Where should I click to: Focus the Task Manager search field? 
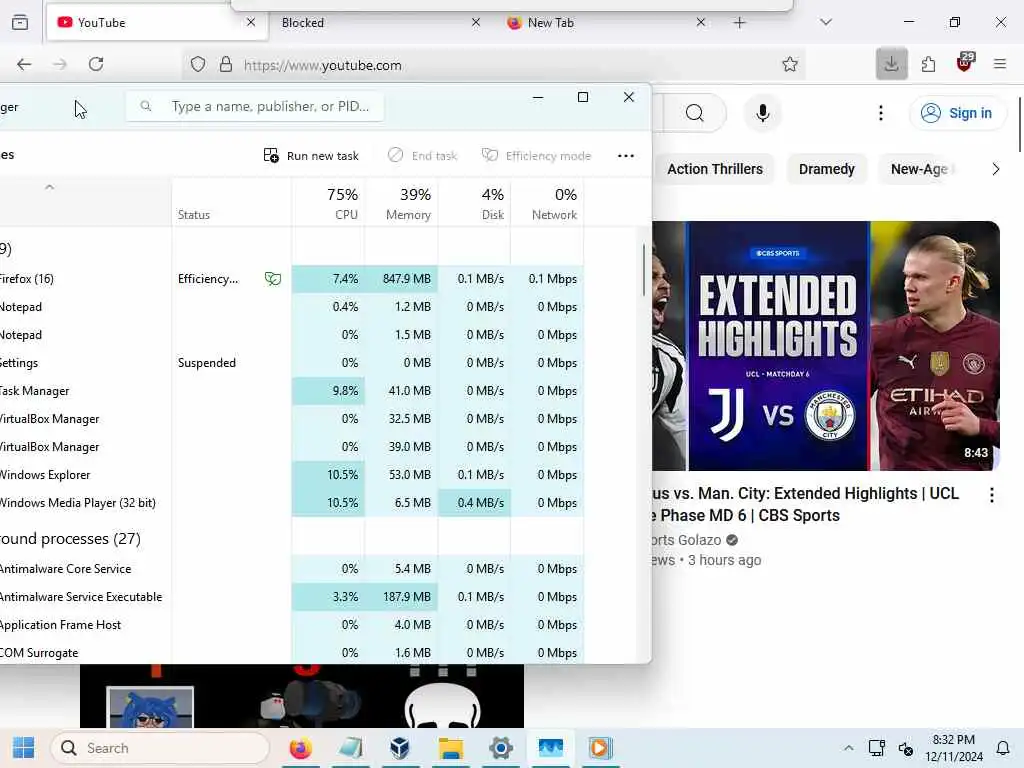tap(255, 106)
